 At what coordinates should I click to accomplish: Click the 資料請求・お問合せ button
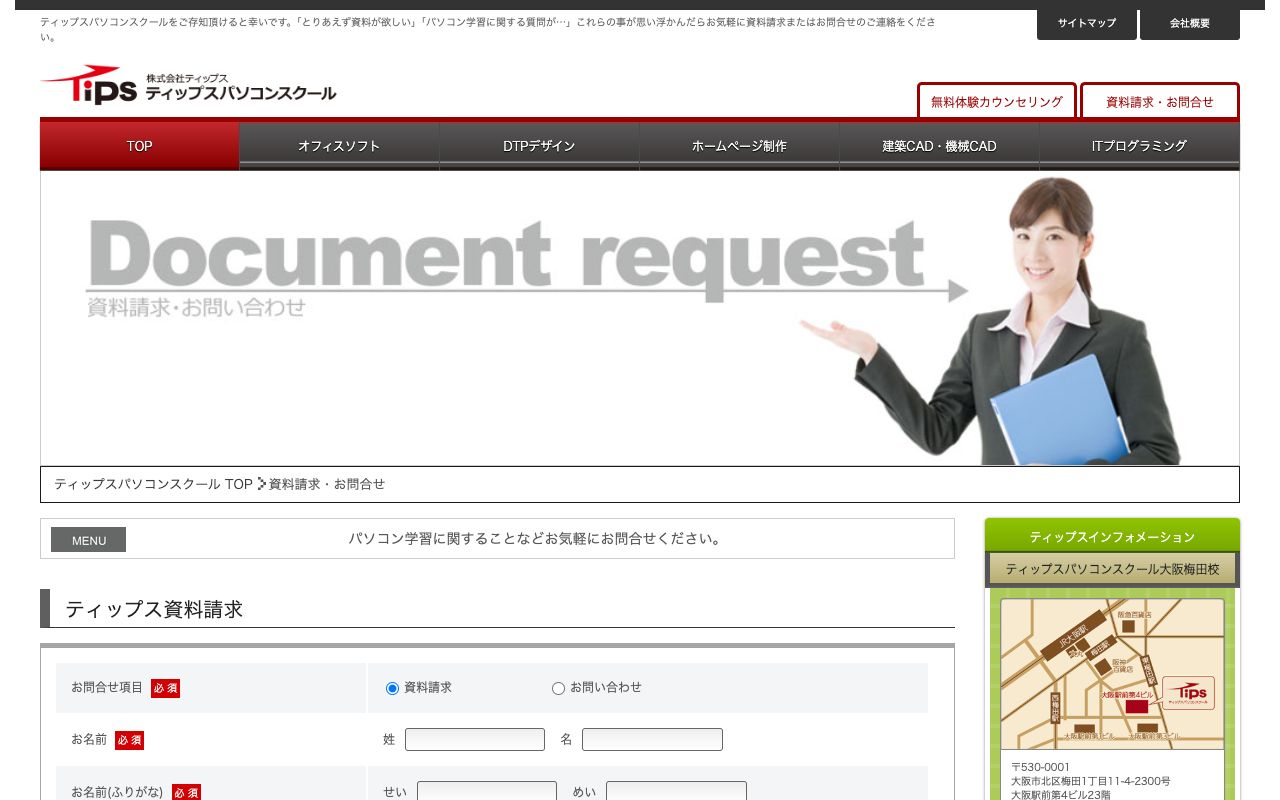tap(1159, 101)
